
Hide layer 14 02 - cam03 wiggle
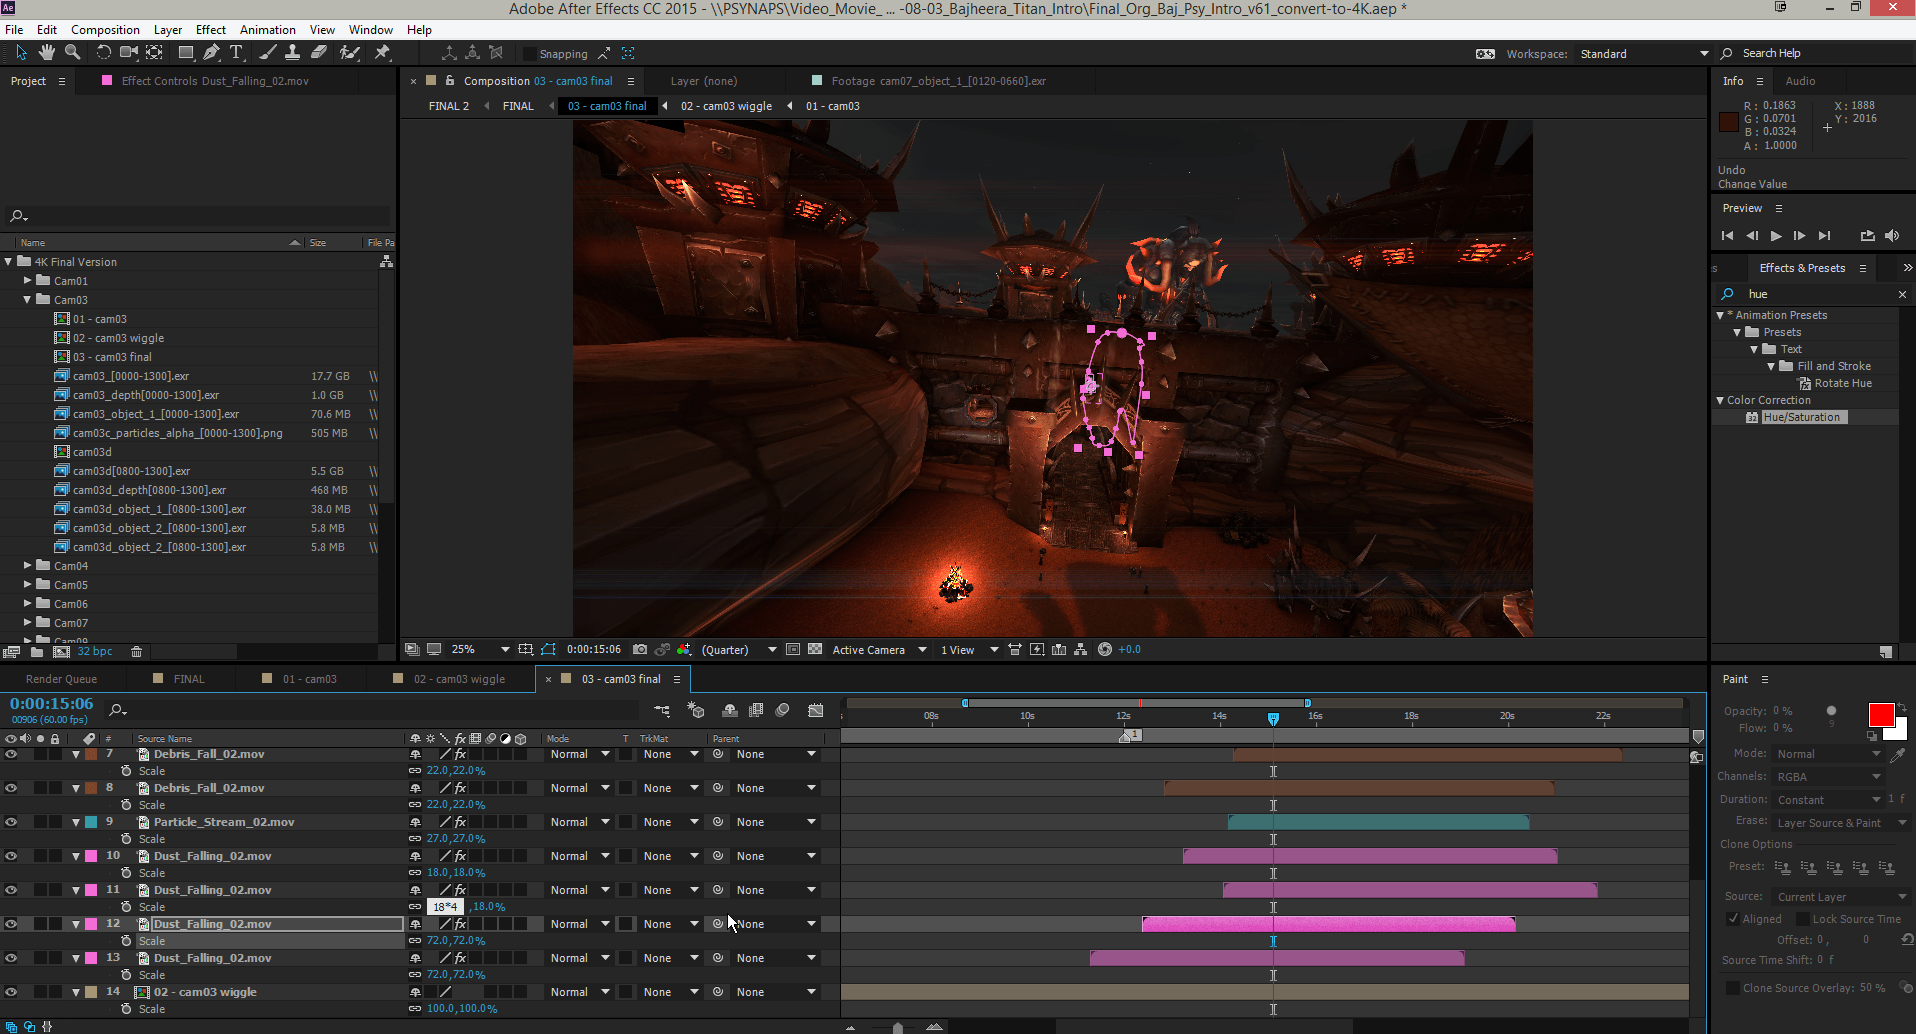click(11, 992)
